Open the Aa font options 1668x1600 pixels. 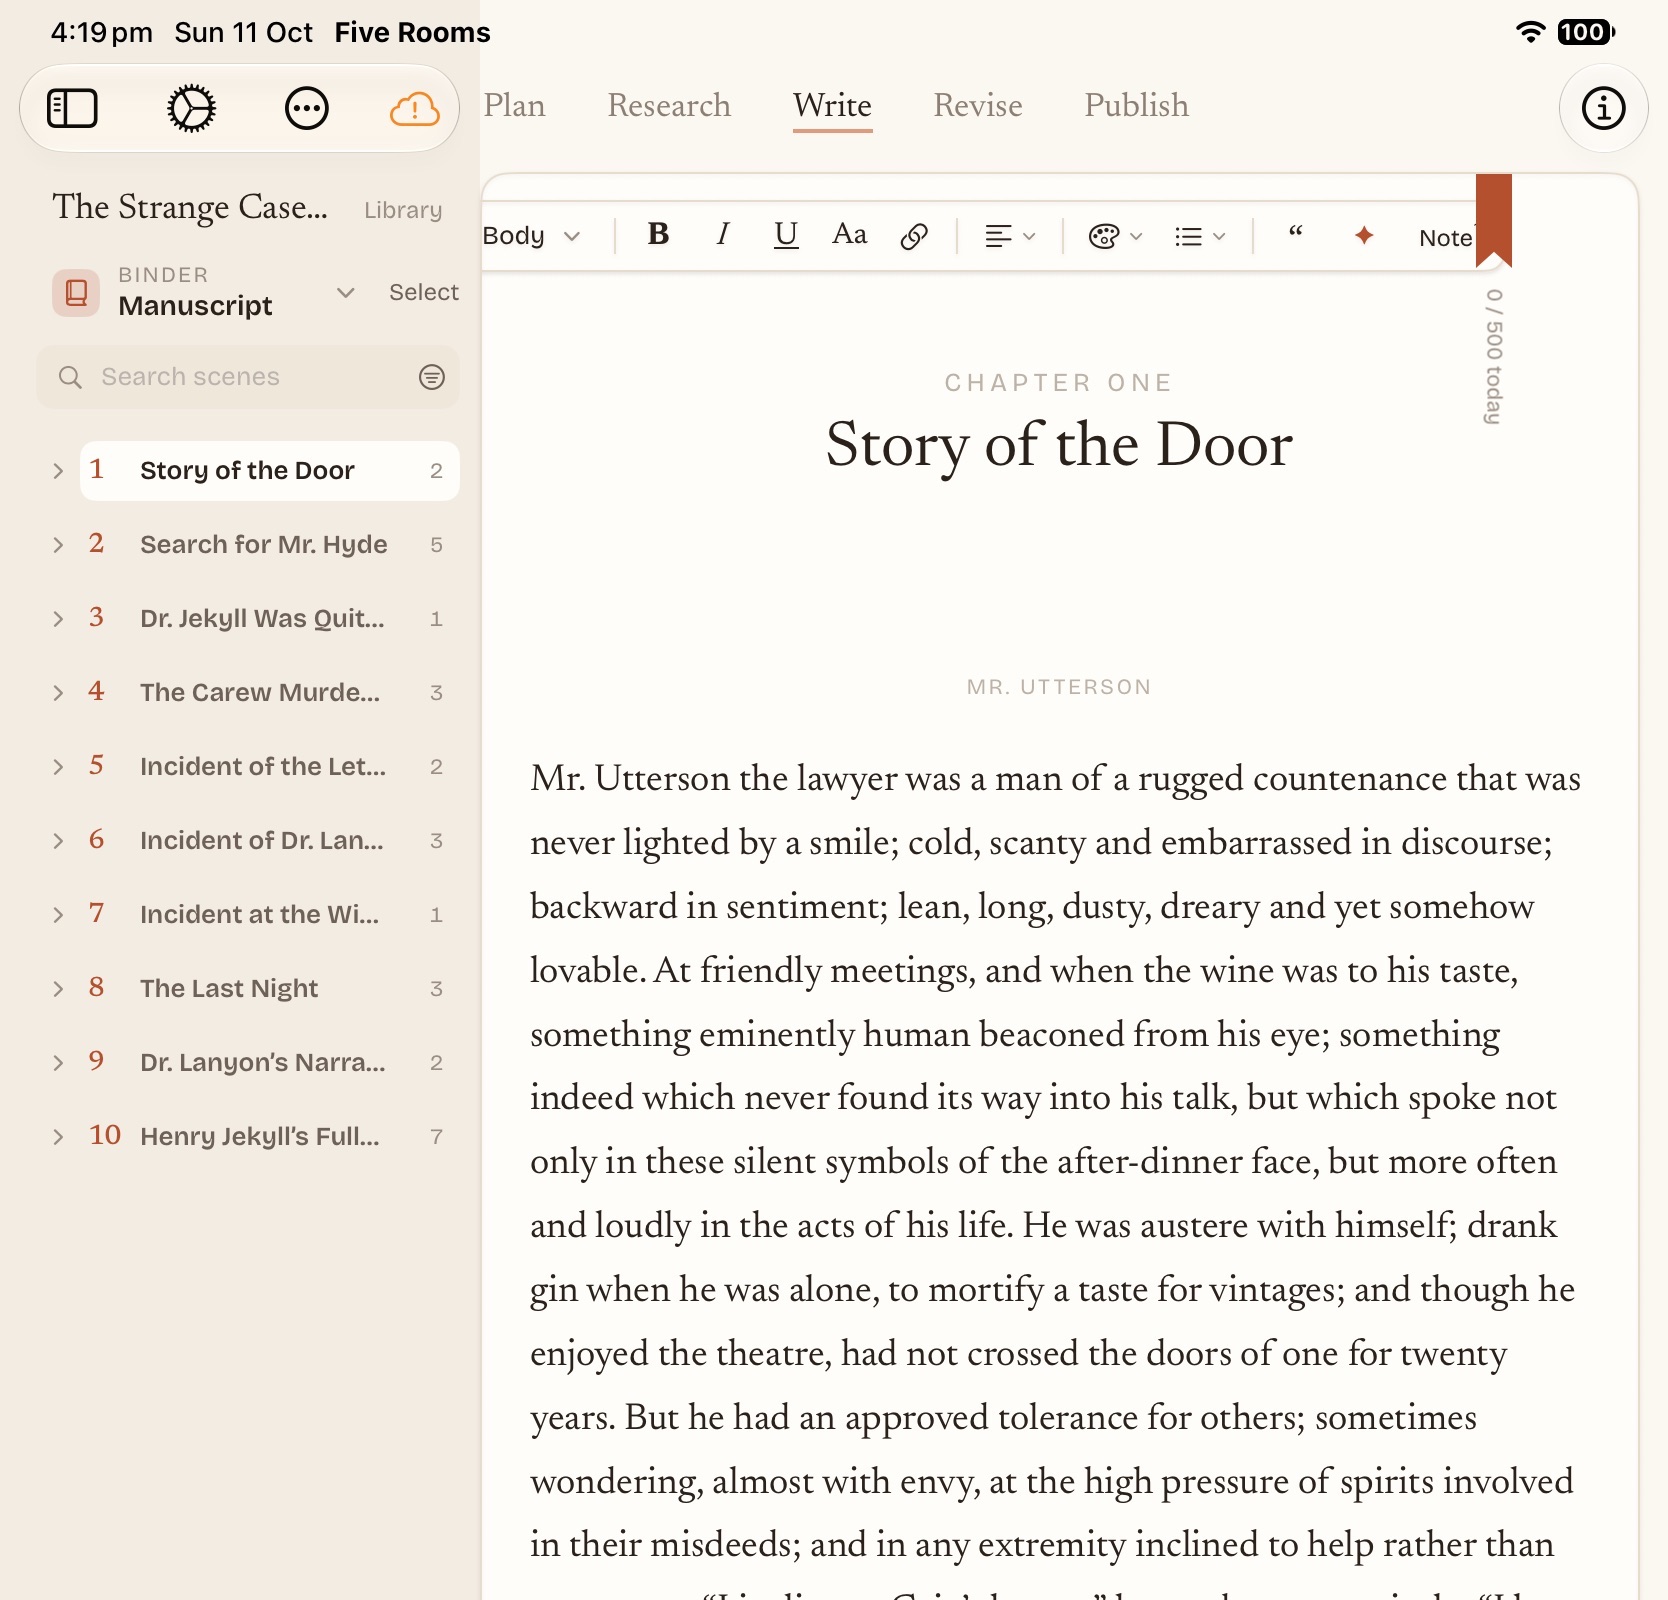click(849, 234)
